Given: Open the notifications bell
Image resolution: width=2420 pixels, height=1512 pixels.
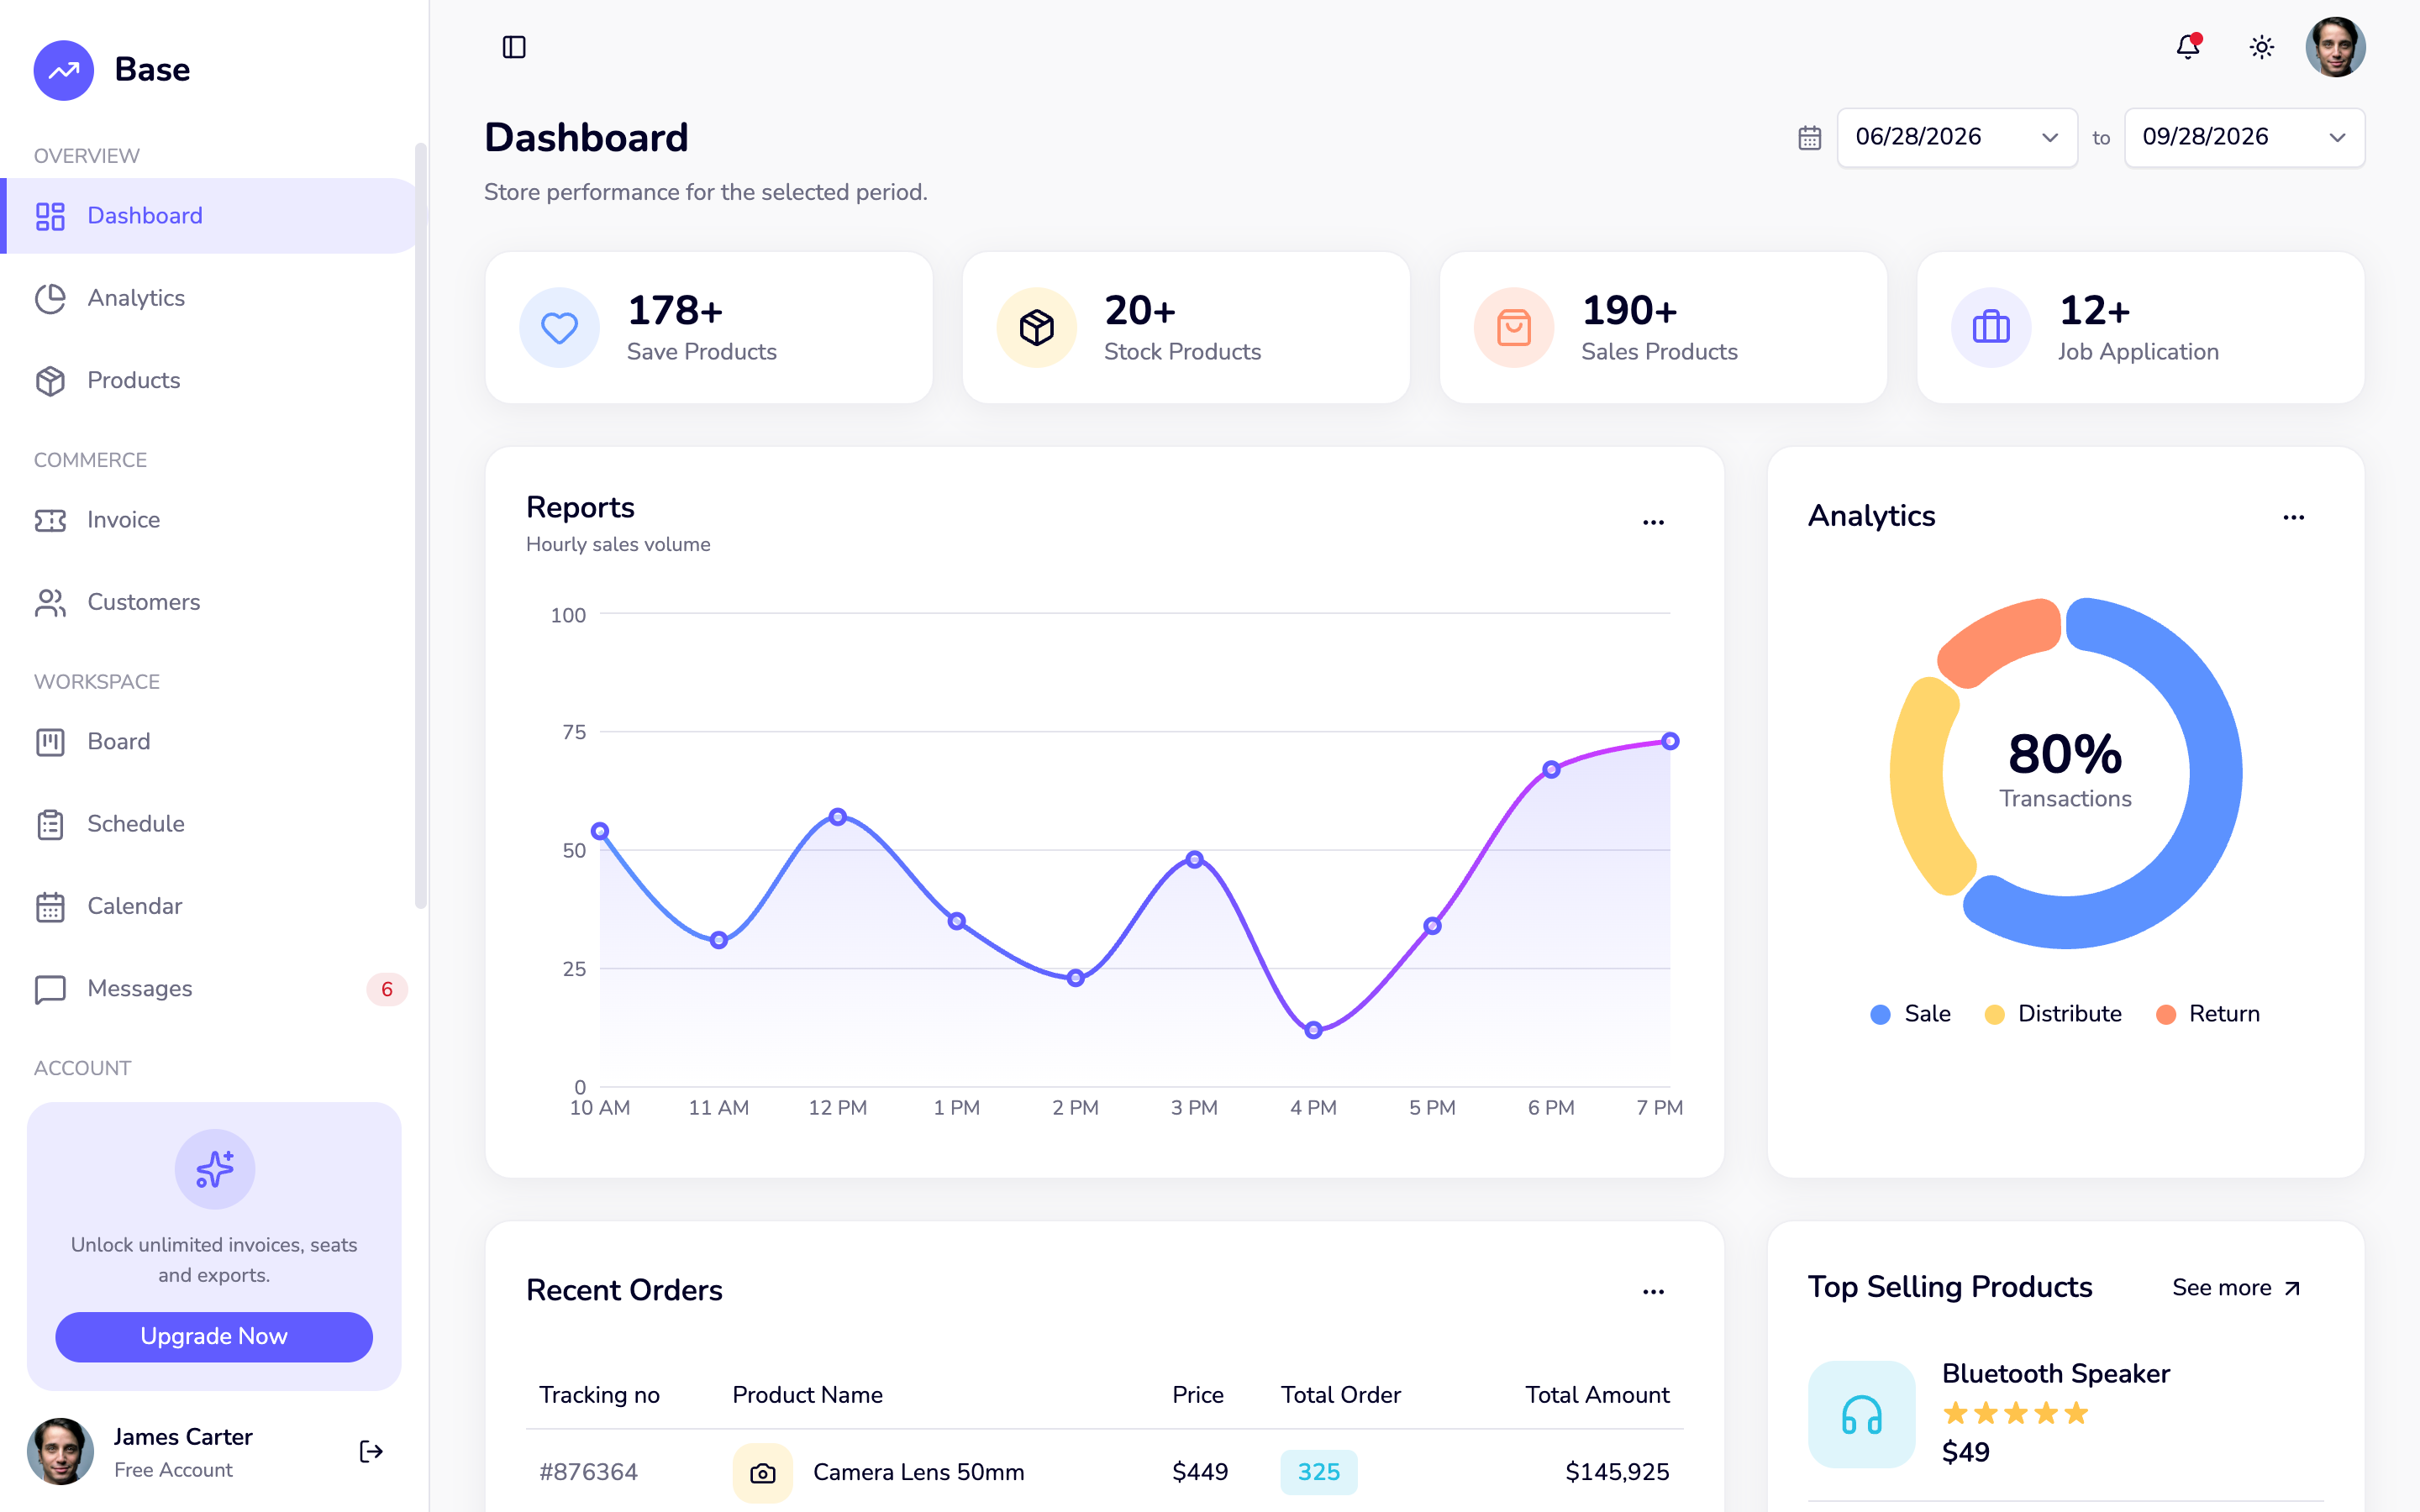Looking at the screenshot, I should (x=2188, y=47).
